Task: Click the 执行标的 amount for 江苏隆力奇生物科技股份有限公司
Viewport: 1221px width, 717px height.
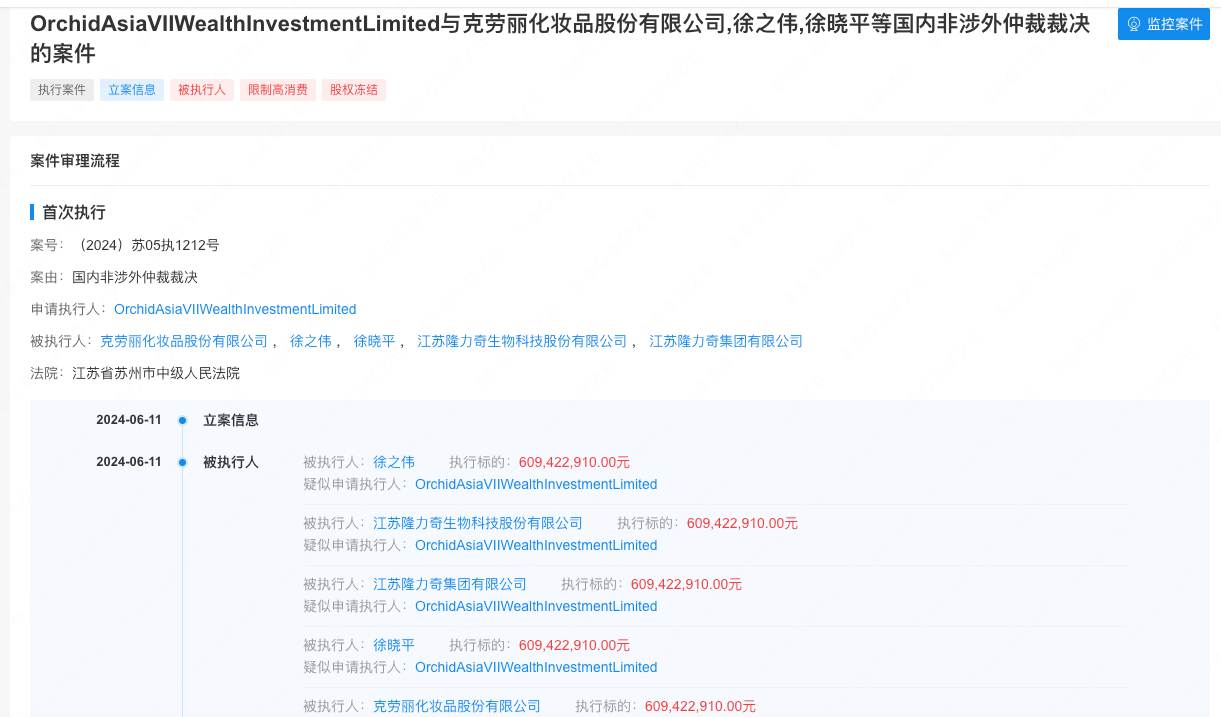Action: tap(742, 523)
